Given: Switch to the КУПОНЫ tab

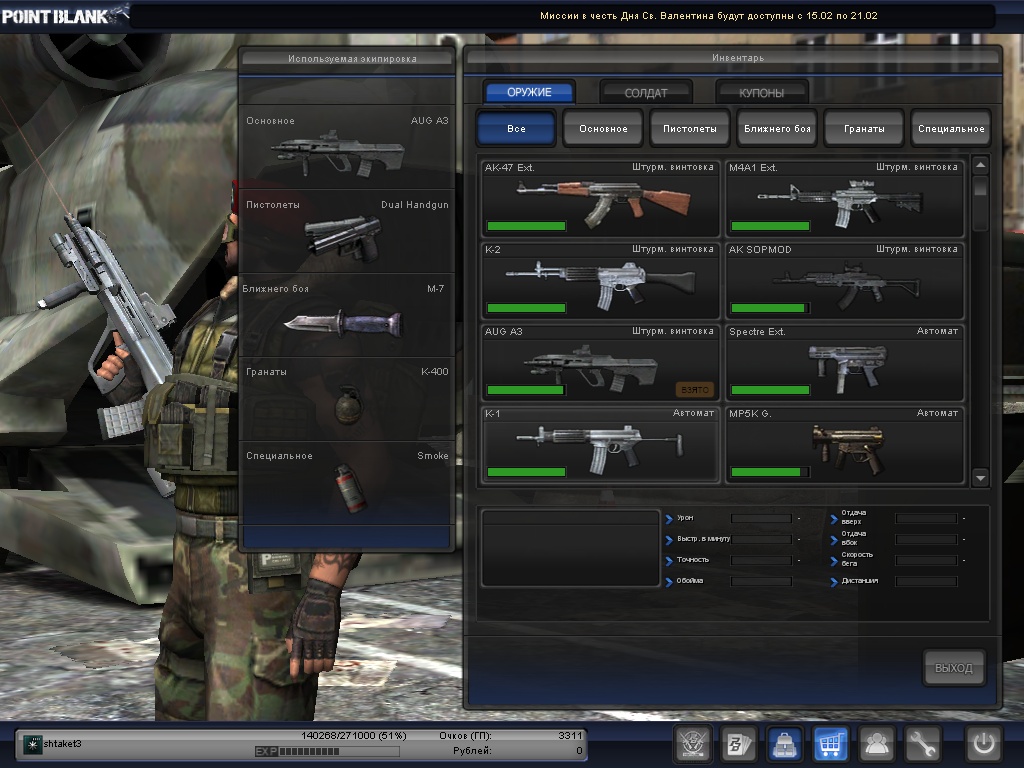Looking at the screenshot, I should click(761, 93).
